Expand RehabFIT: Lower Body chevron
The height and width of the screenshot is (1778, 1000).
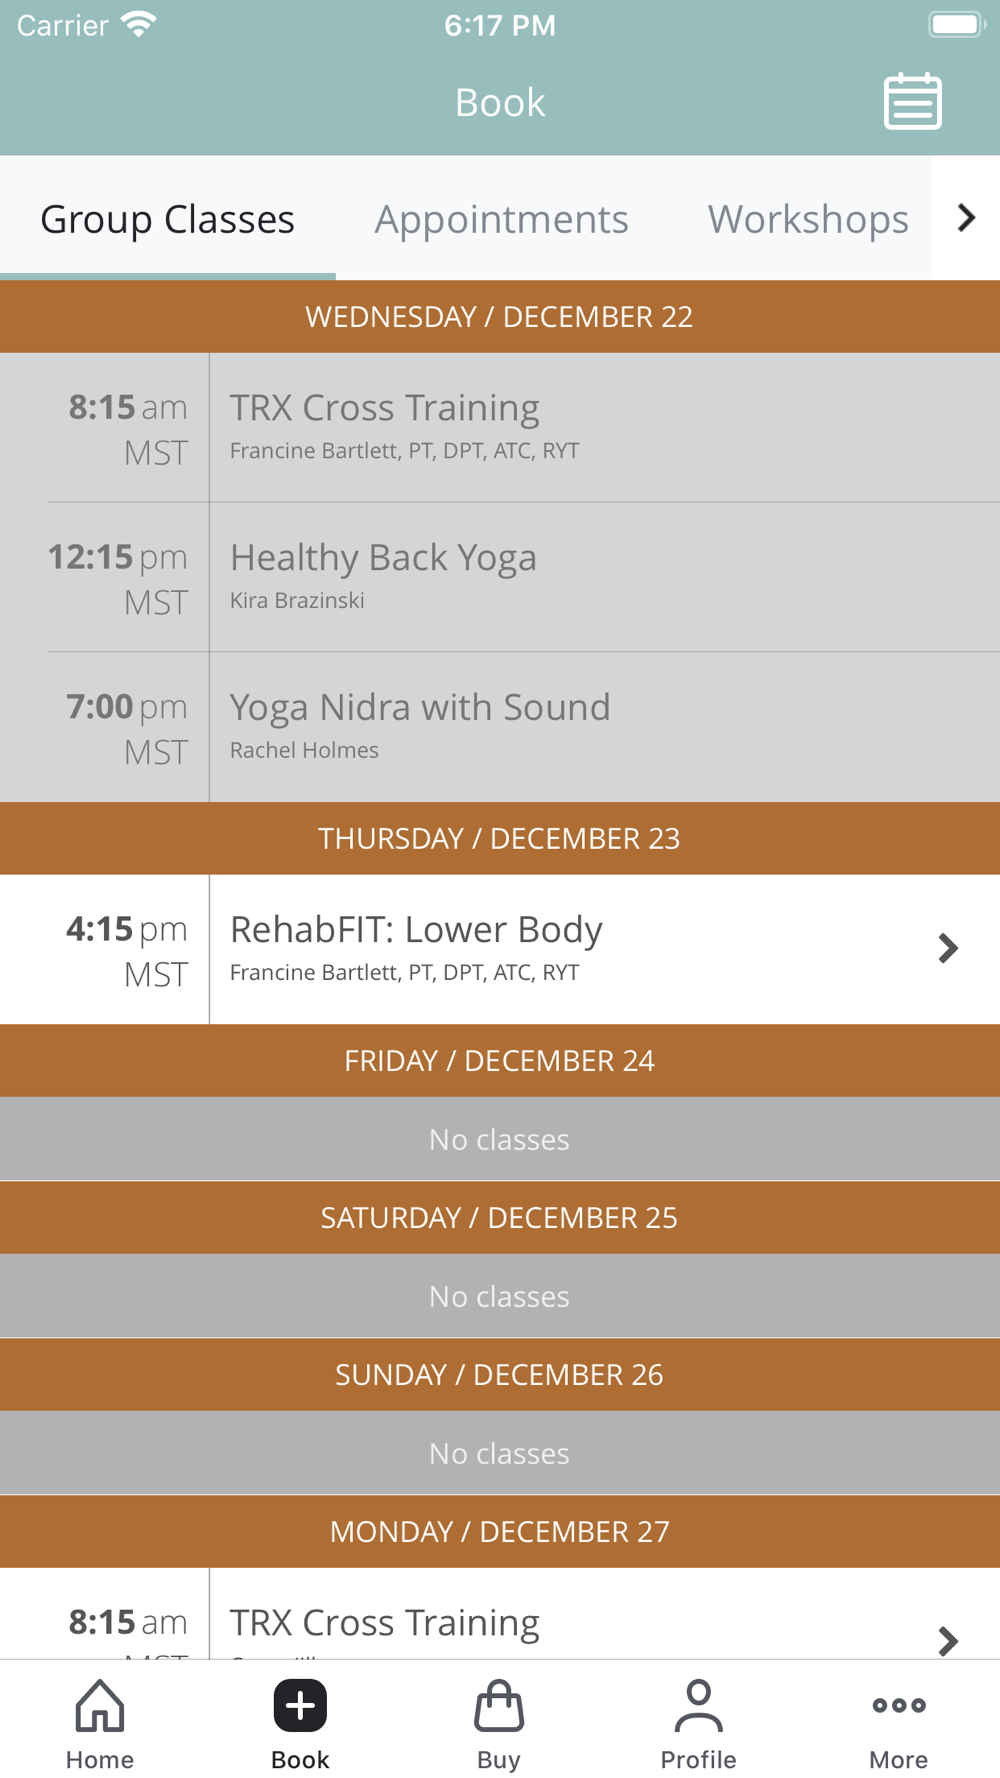coord(948,948)
